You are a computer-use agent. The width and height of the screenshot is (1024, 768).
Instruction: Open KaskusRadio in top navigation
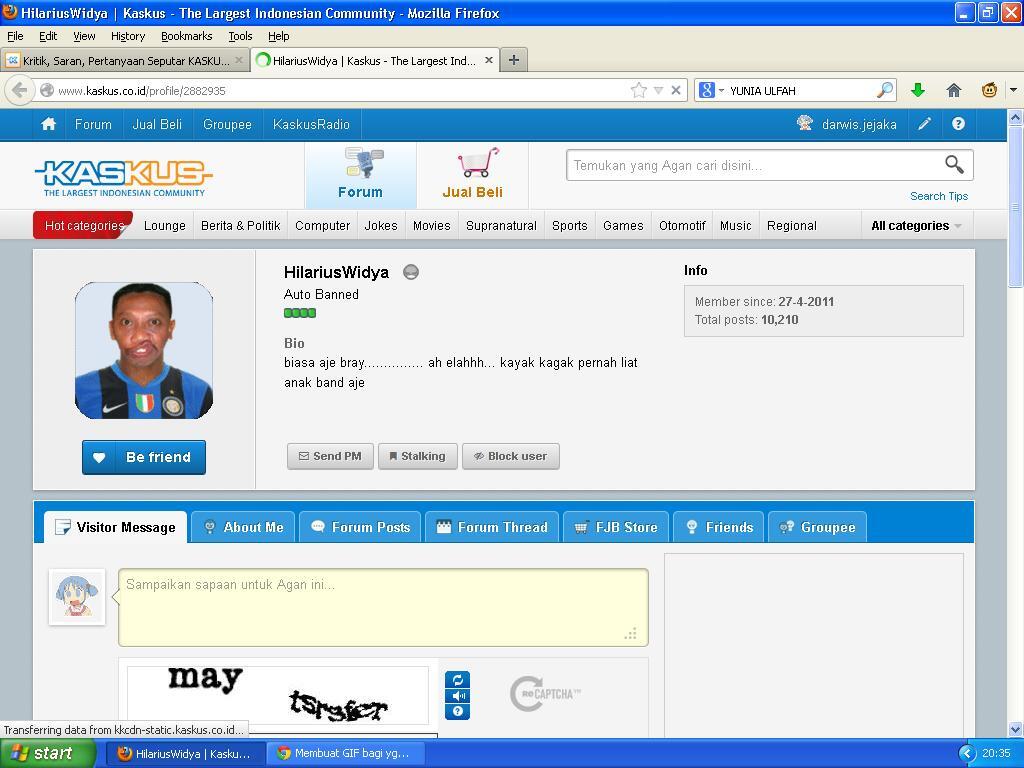pos(312,124)
